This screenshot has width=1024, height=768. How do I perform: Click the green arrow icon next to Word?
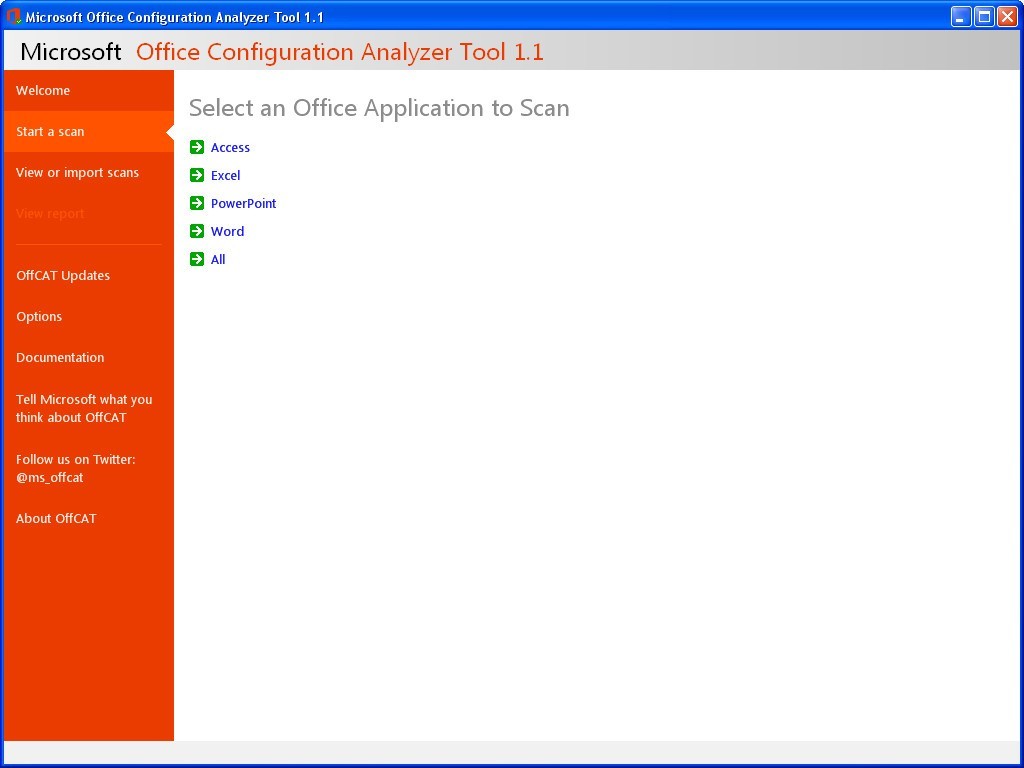196,231
